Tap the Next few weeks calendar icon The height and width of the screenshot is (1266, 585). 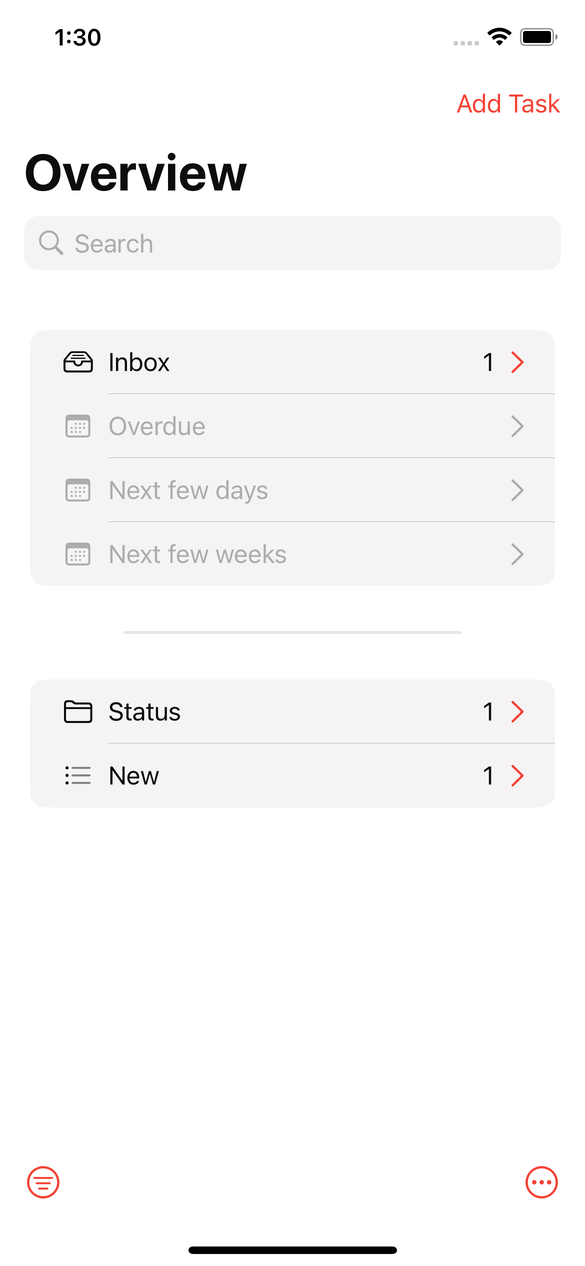coord(78,554)
